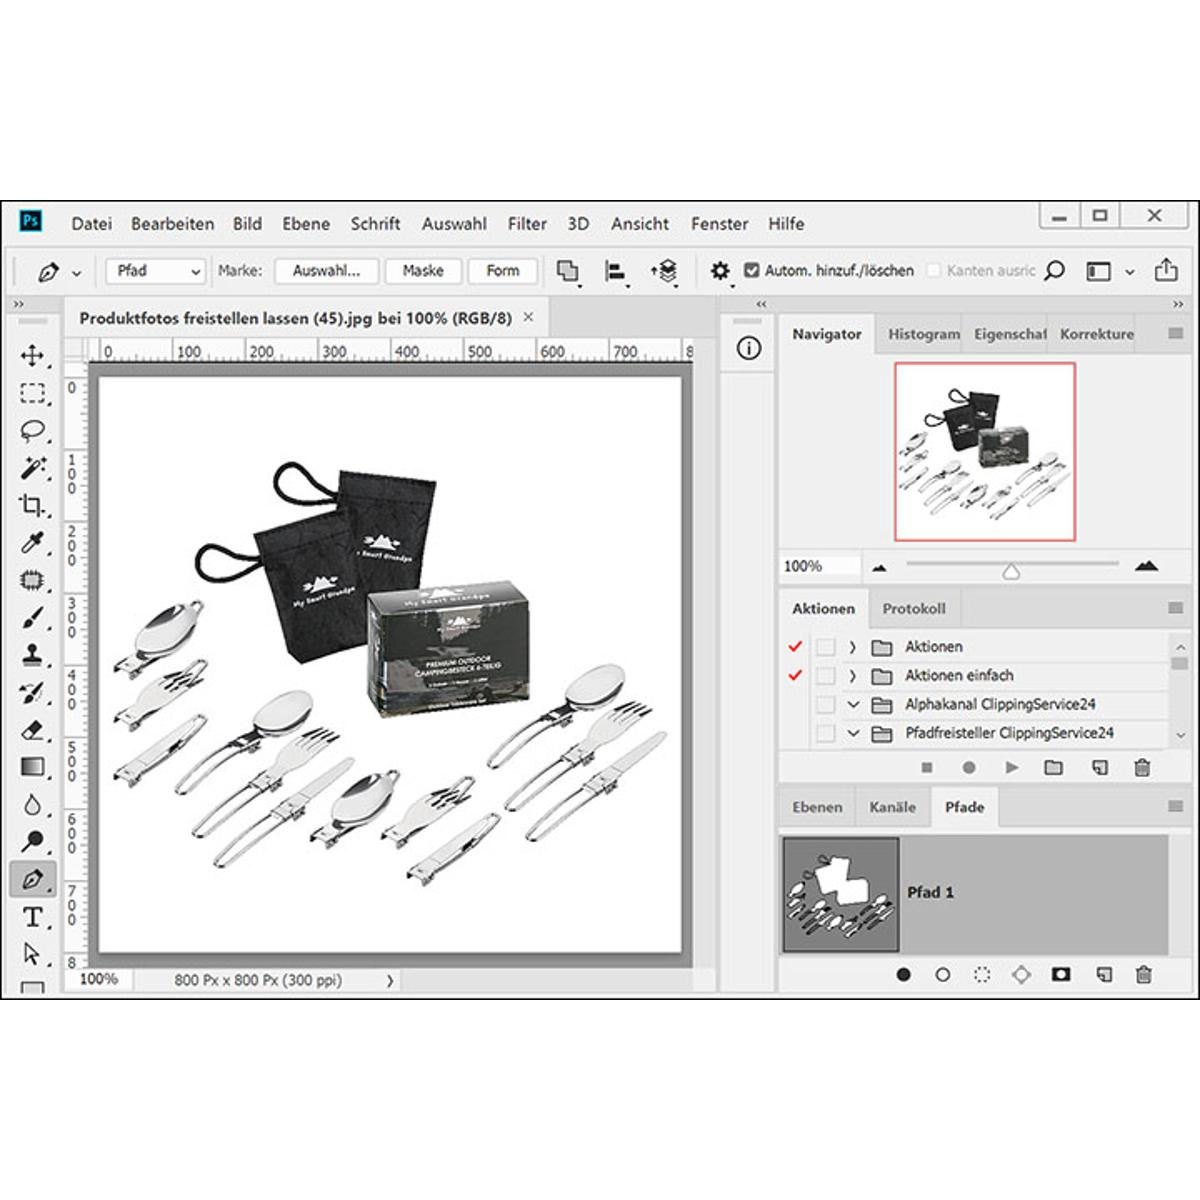This screenshot has height=1200, width=1200.
Task: Open status bar info arrow
Action: pos(390,981)
